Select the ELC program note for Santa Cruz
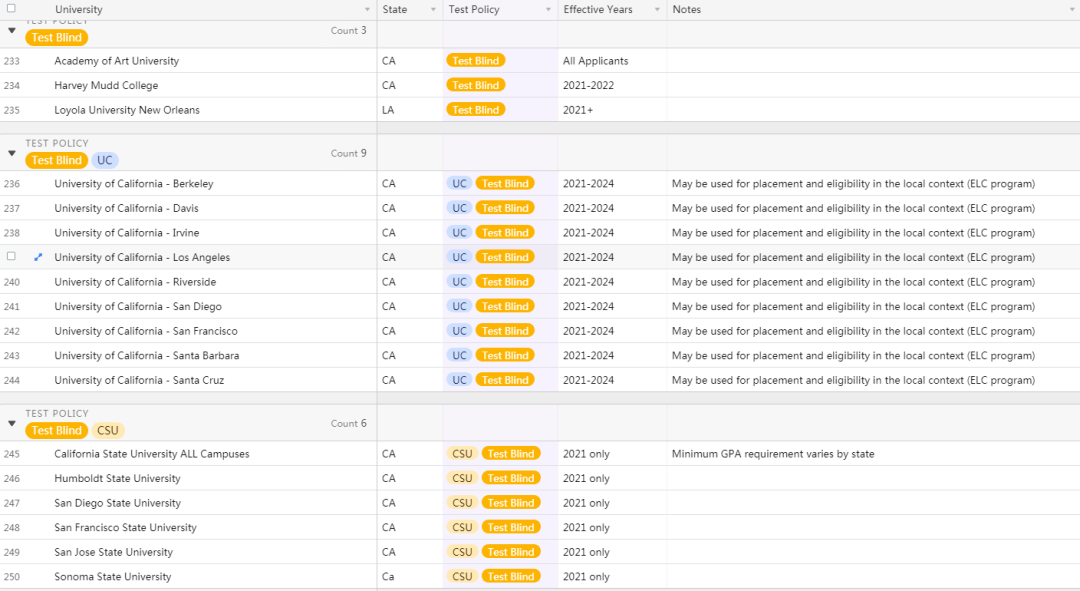This screenshot has height=591, width=1080. (873, 380)
